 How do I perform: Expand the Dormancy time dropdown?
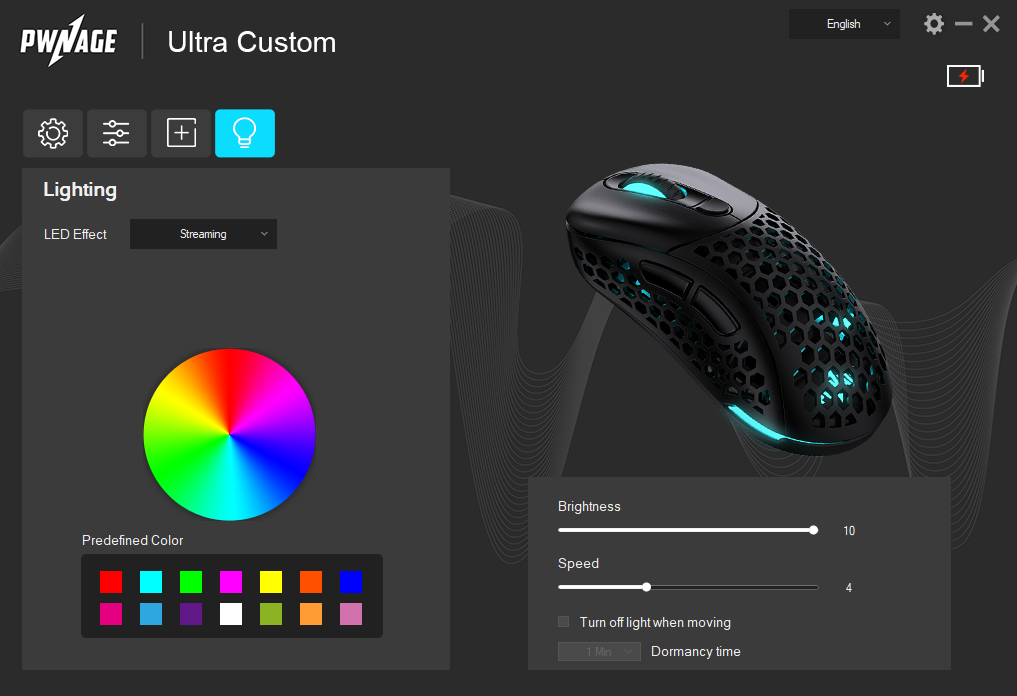click(599, 651)
